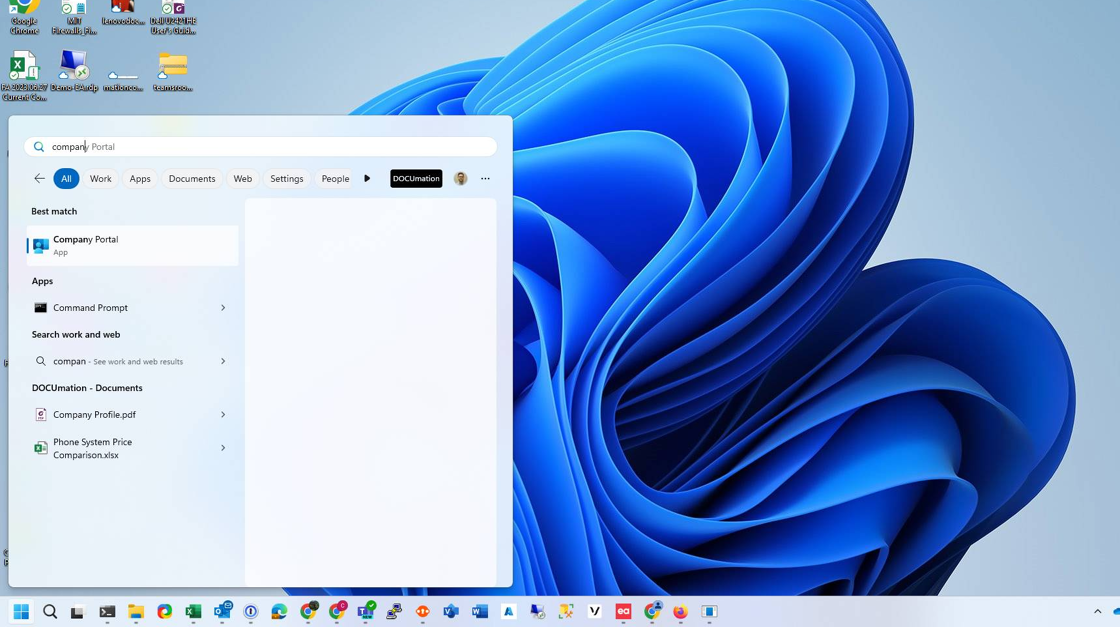Click into the search text box
This screenshot has height=627, width=1120.
coord(261,146)
